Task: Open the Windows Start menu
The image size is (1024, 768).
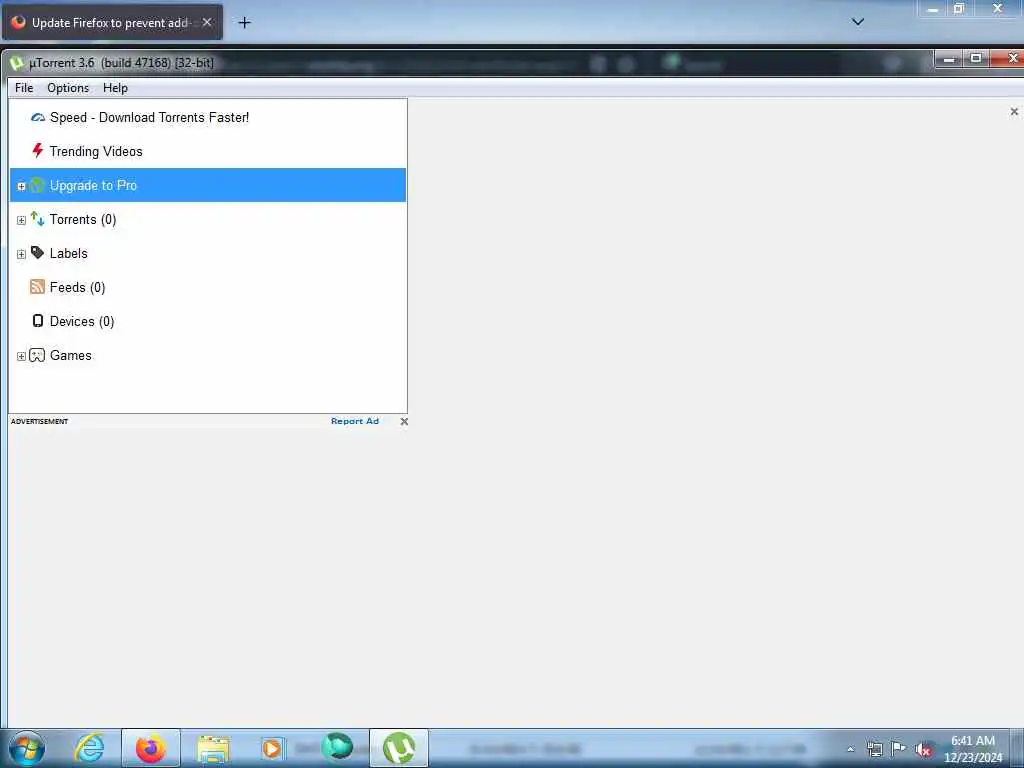Action: (x=27, y=748)
